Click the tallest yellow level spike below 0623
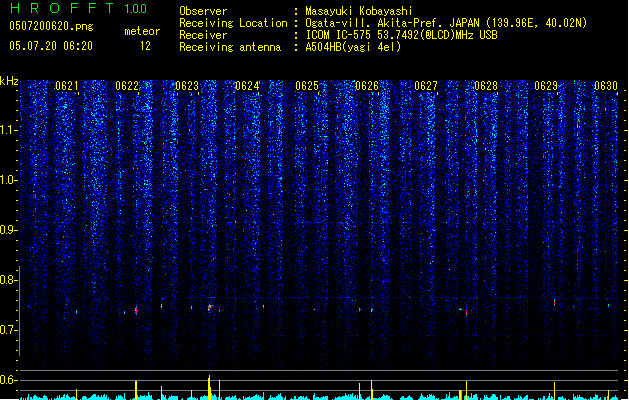Image resolution: width=629 pixels, height=400 pixels. coord(209,387)
